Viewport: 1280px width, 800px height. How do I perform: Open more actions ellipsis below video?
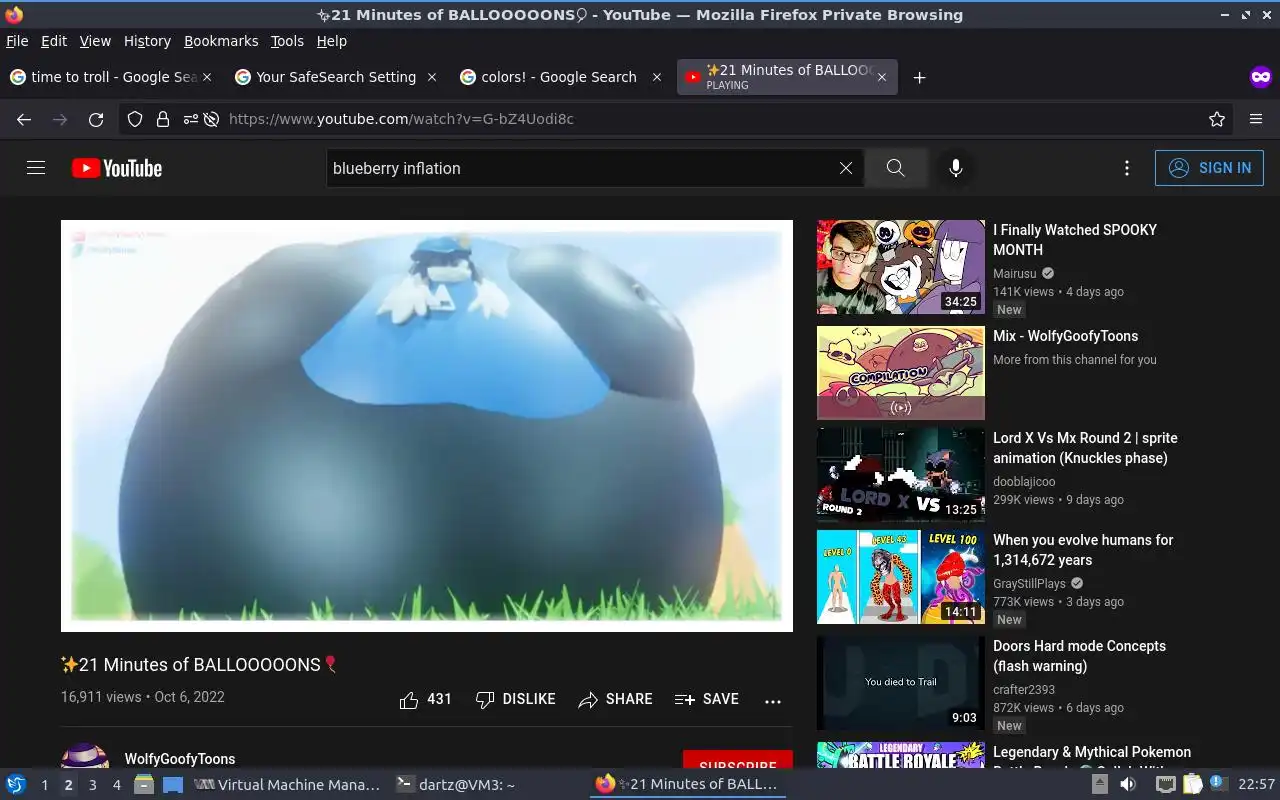[x=773, y=701]
